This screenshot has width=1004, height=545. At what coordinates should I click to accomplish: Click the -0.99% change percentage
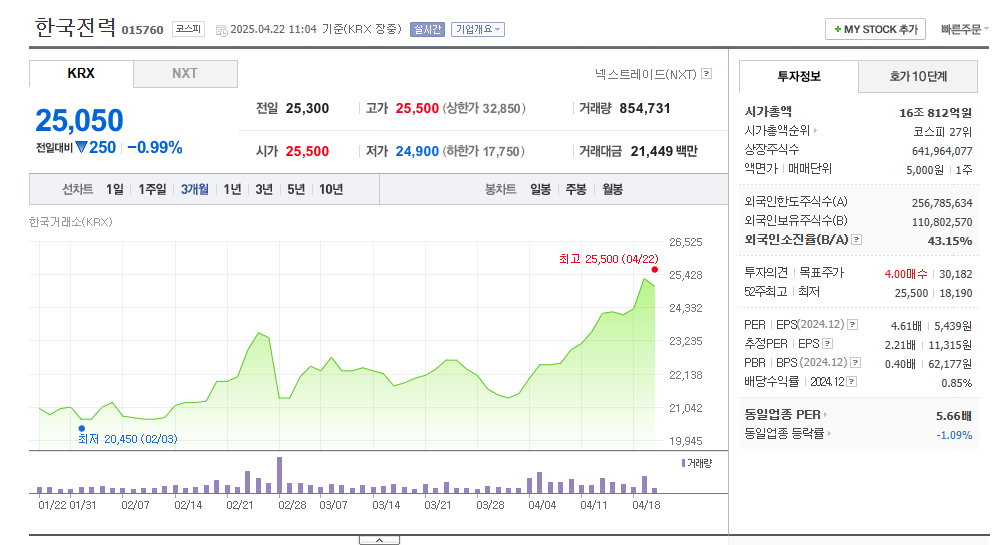(x=155, y=147)
